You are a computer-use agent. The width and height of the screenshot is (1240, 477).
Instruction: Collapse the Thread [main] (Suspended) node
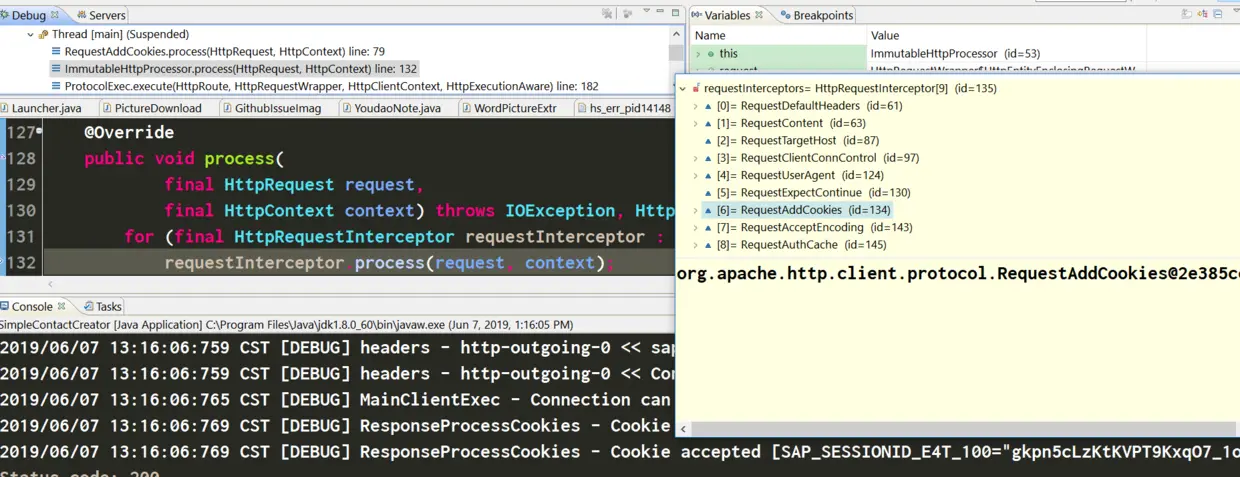pos(30,34)
